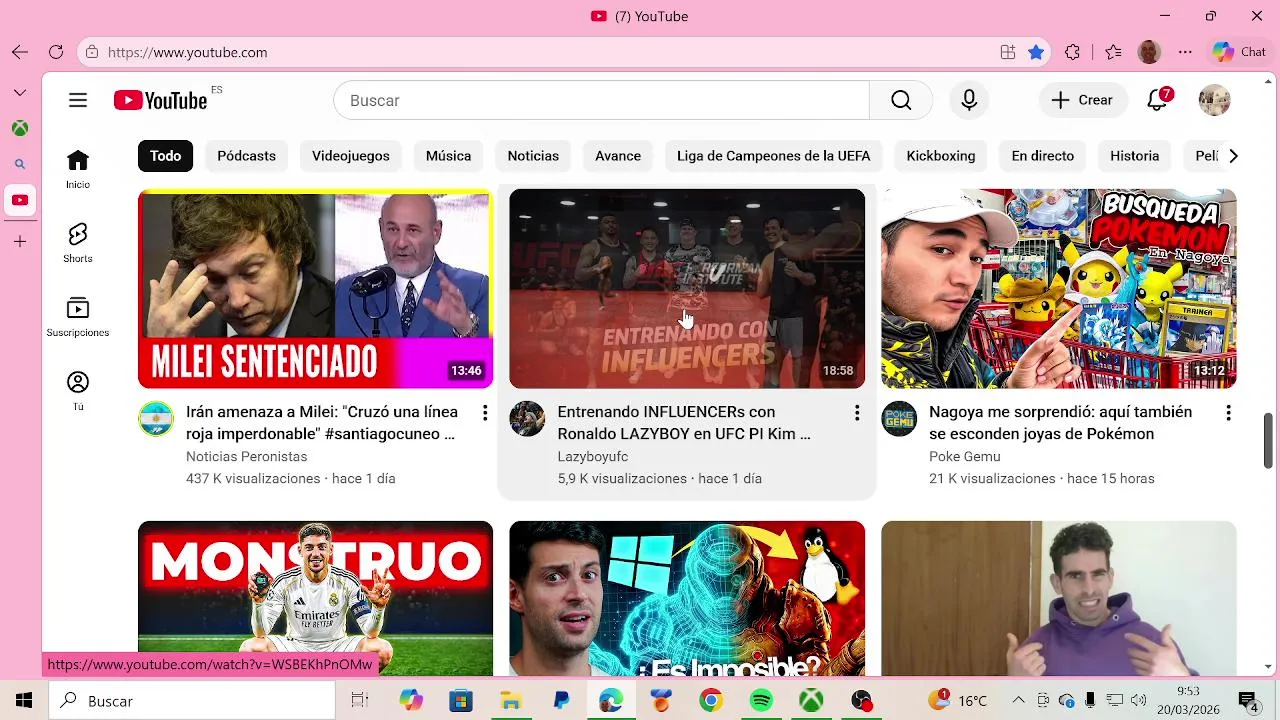Viewport: 1280px width, 720px height.
Task: Select the Noticias filter chip
Action: [x=533, y=156]
